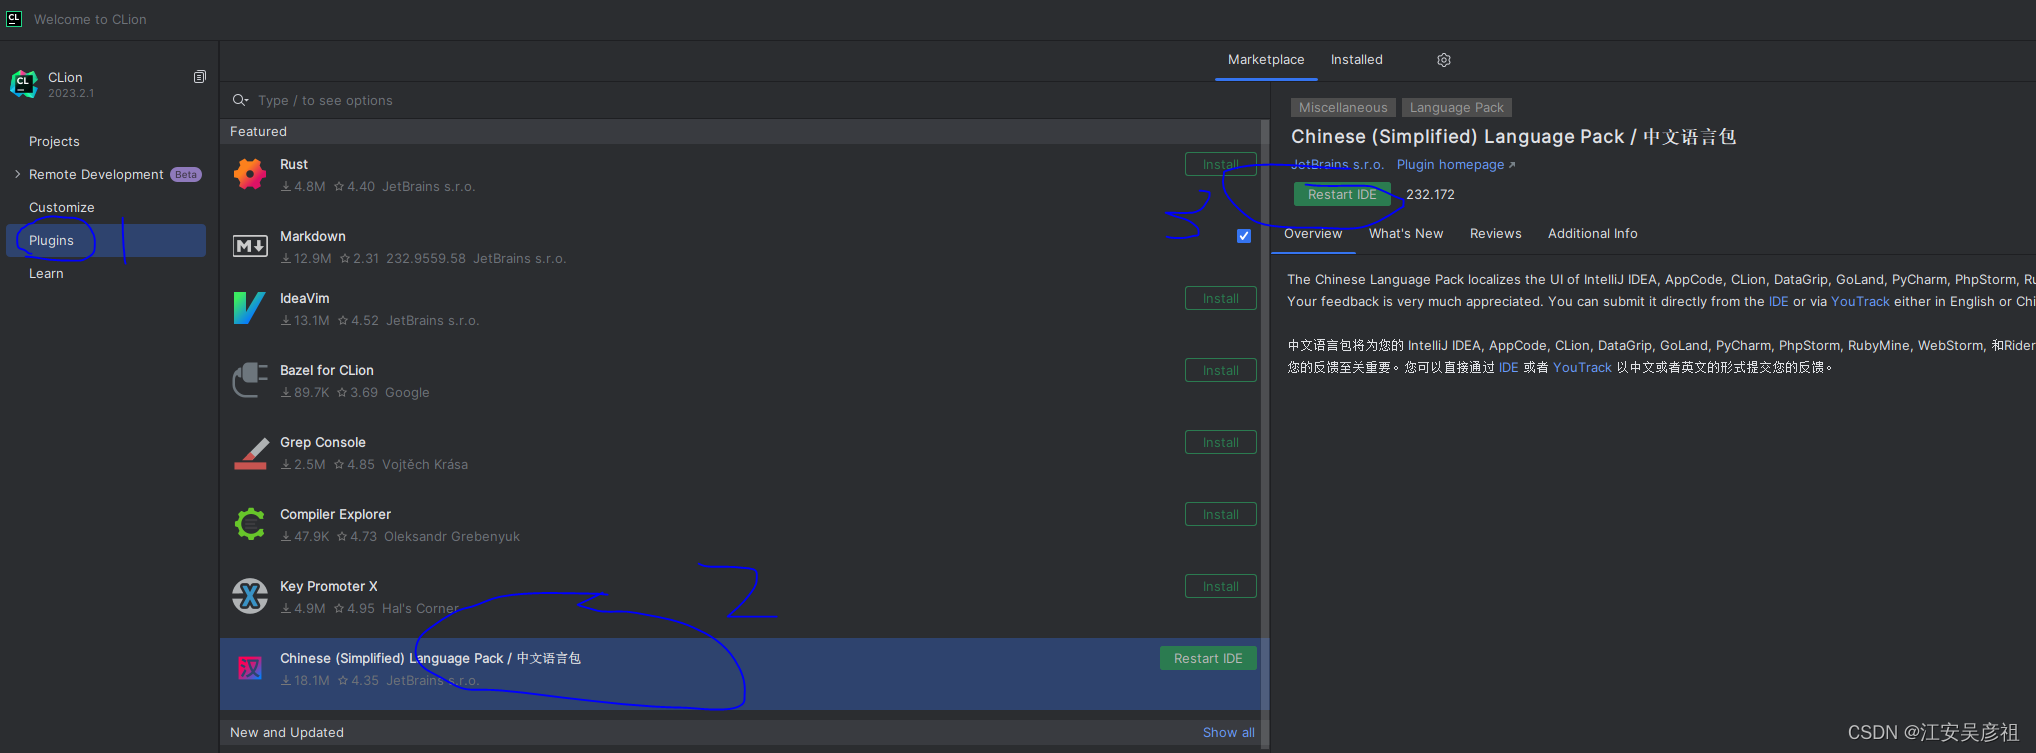Viewport: 2036px width, 753px height.
Task: Select the Markdown plugin name
Action: (313, 236)
